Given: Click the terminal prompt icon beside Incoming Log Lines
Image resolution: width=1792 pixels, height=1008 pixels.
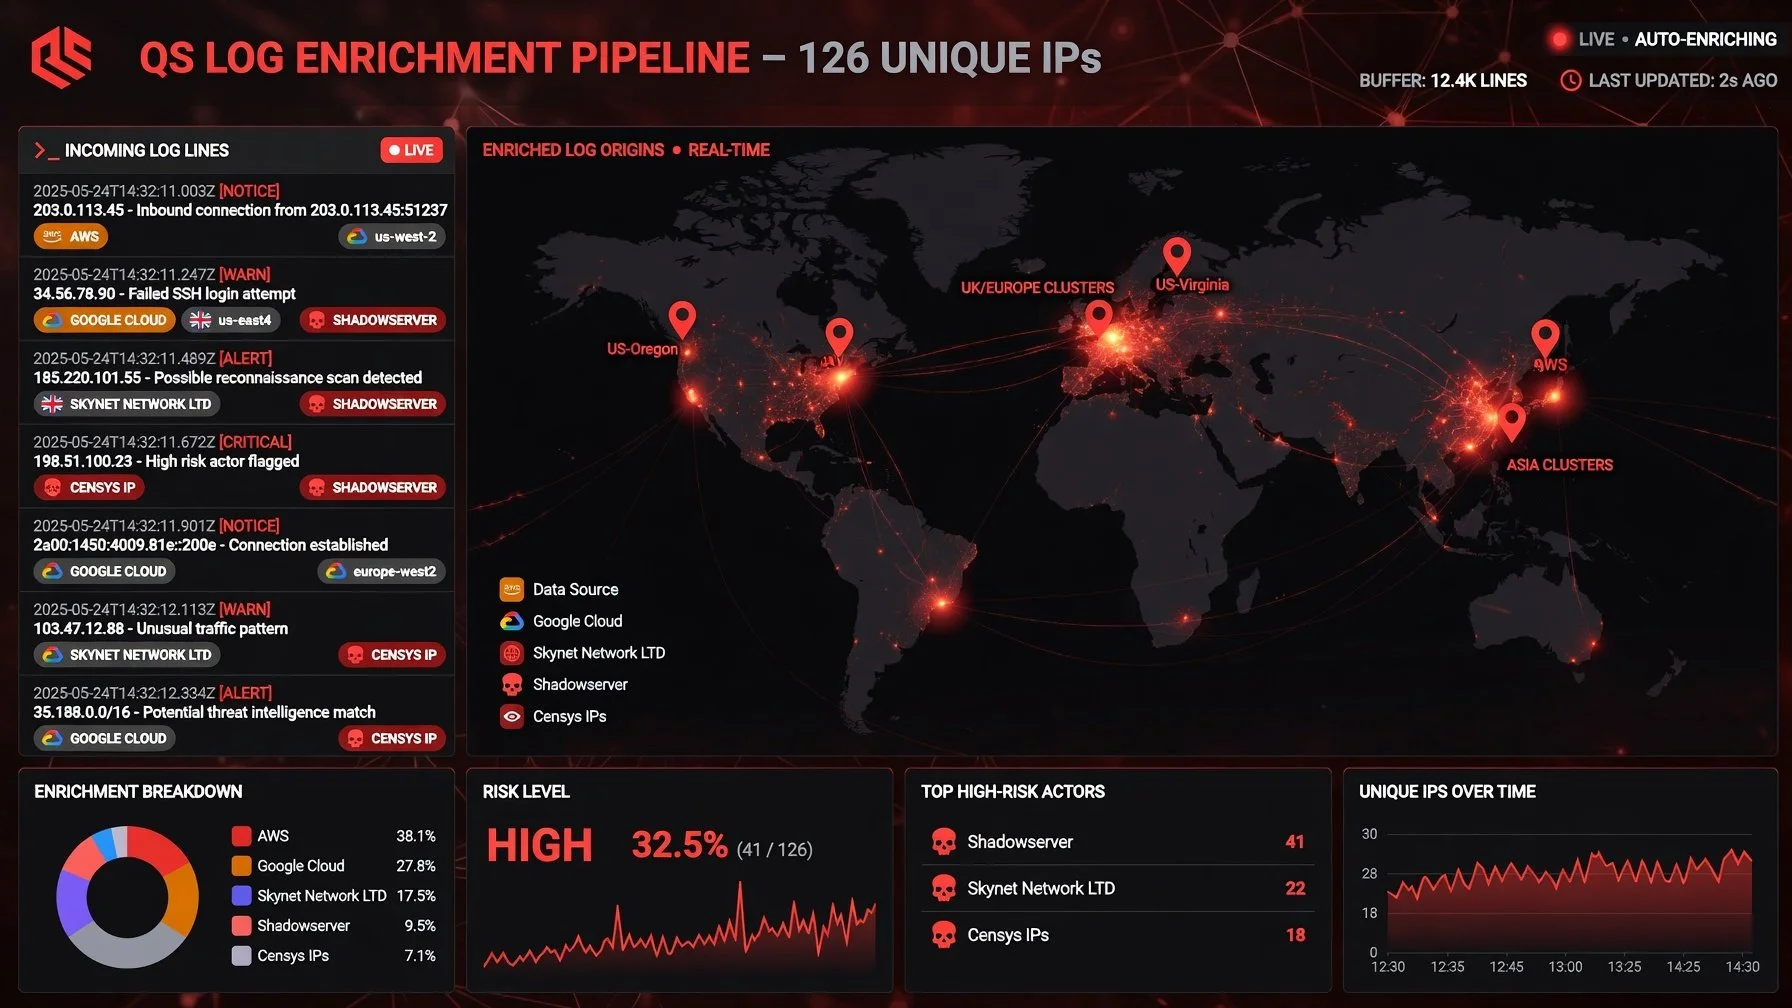Looking at the screenshot, I should pos(46,150).
